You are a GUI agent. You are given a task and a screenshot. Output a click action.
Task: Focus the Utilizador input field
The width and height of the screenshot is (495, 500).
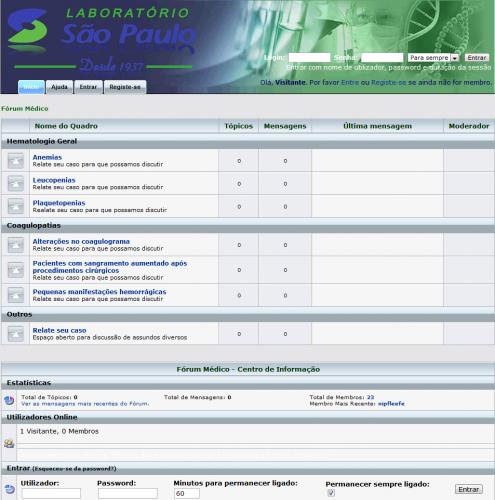tap(51, 493)
